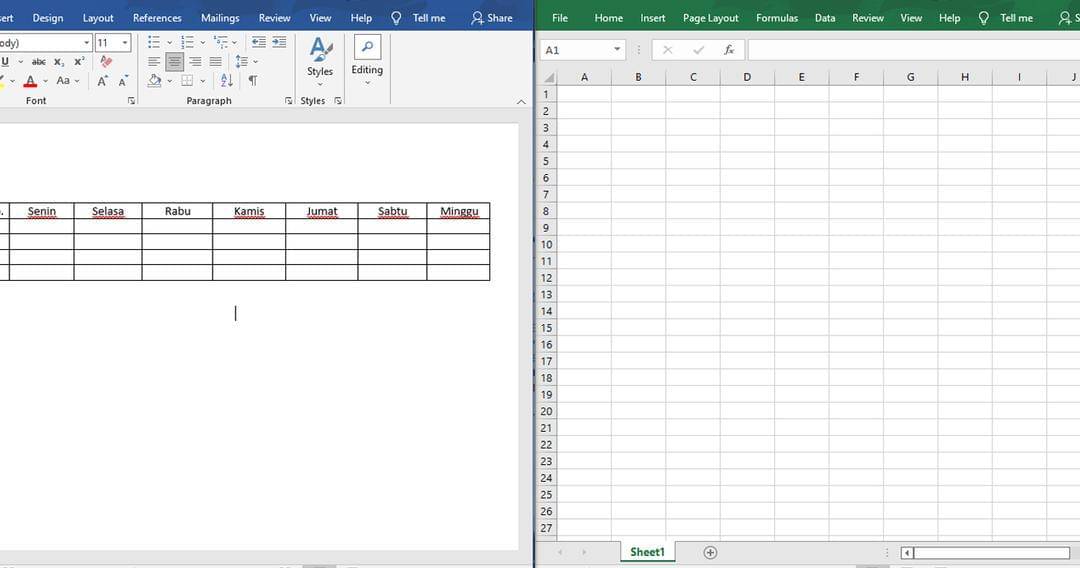Click the Sort icon in Paragraph group

coord(226,80)
